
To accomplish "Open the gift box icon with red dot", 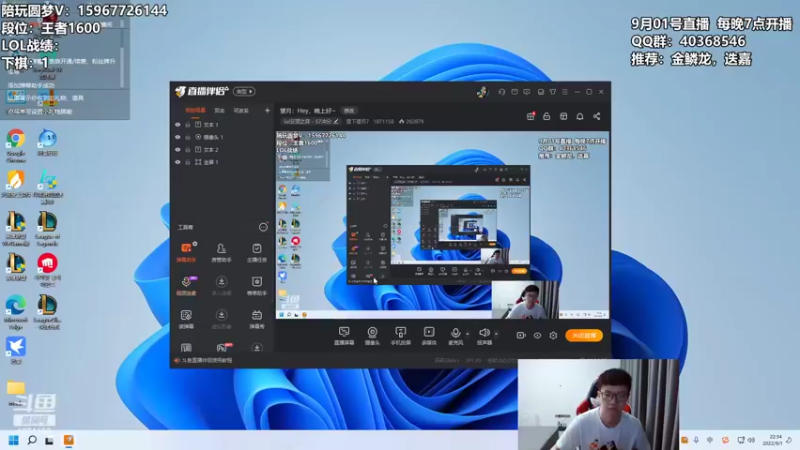I will click(531, 116).
